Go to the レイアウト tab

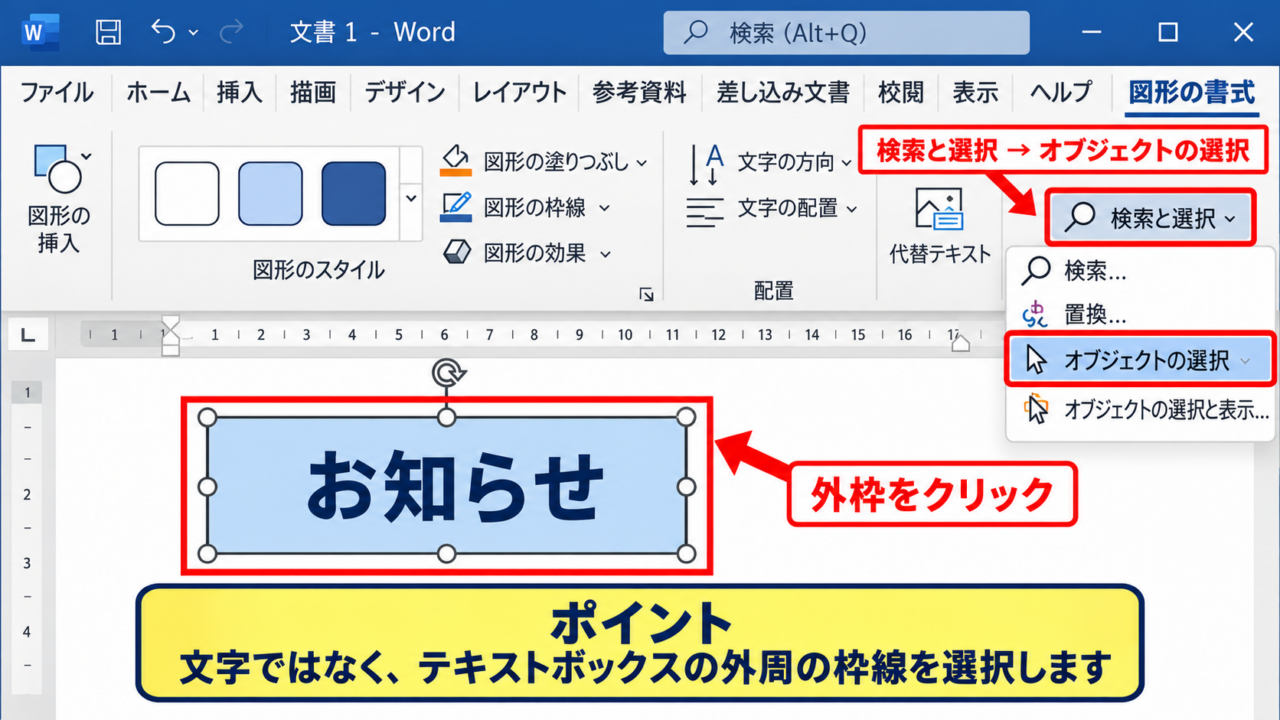(x=519, y=93)
